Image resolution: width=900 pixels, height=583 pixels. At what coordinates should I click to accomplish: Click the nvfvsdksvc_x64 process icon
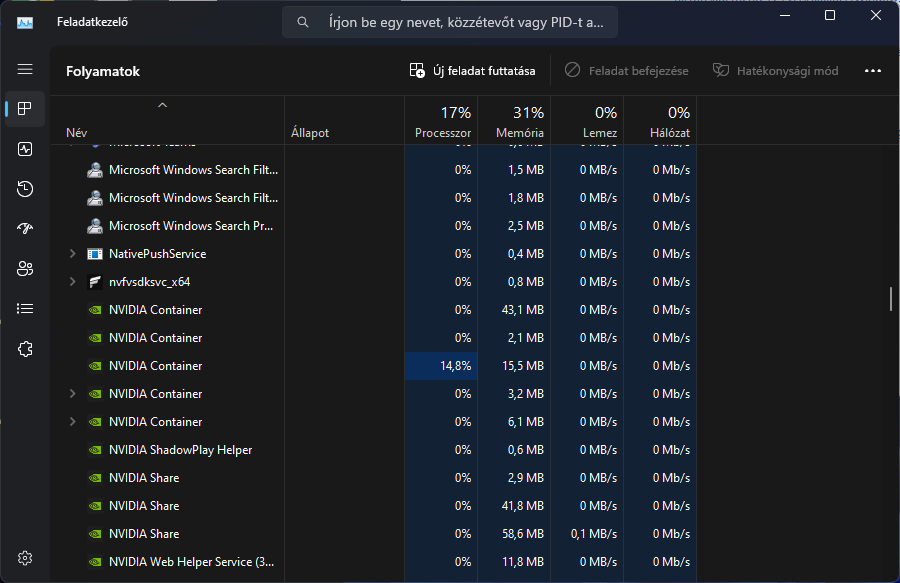[95, 282]
